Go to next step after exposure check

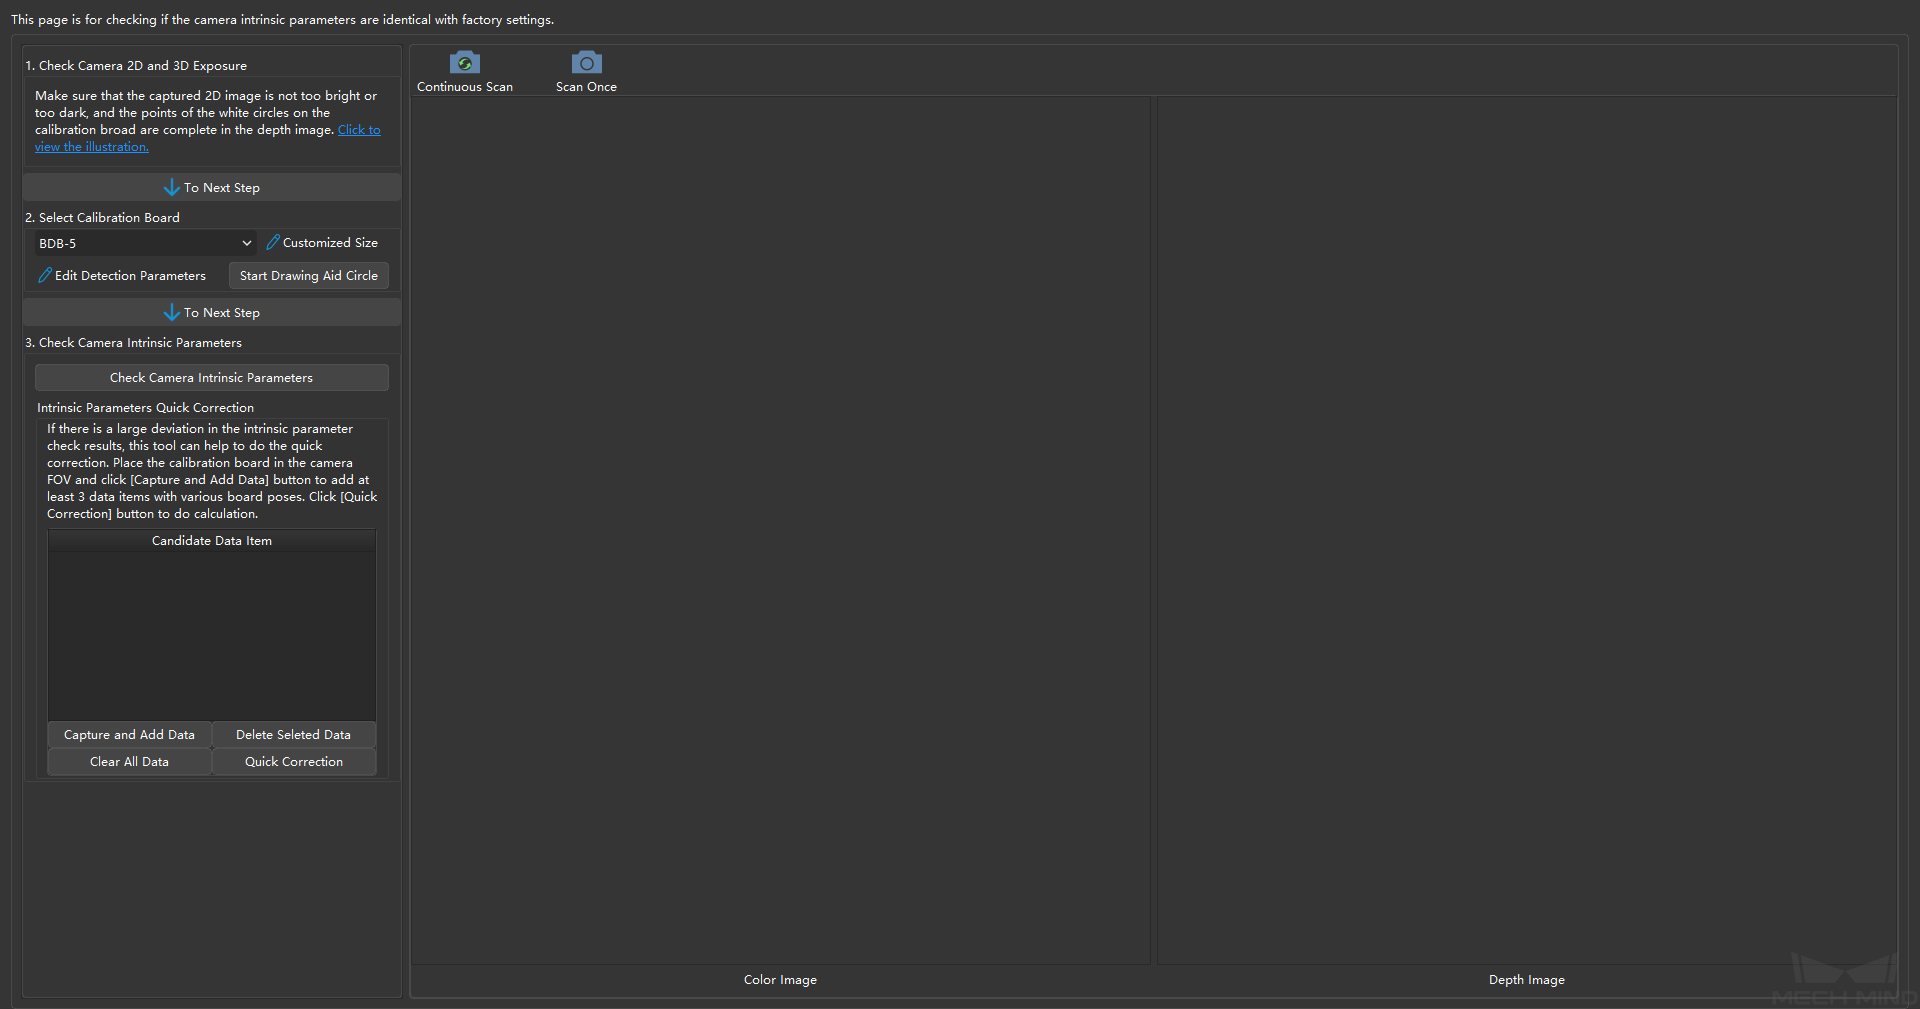212,187
